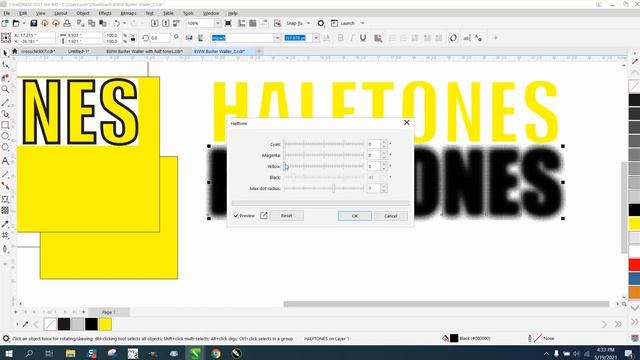Click the New document icon

[5, 23]
